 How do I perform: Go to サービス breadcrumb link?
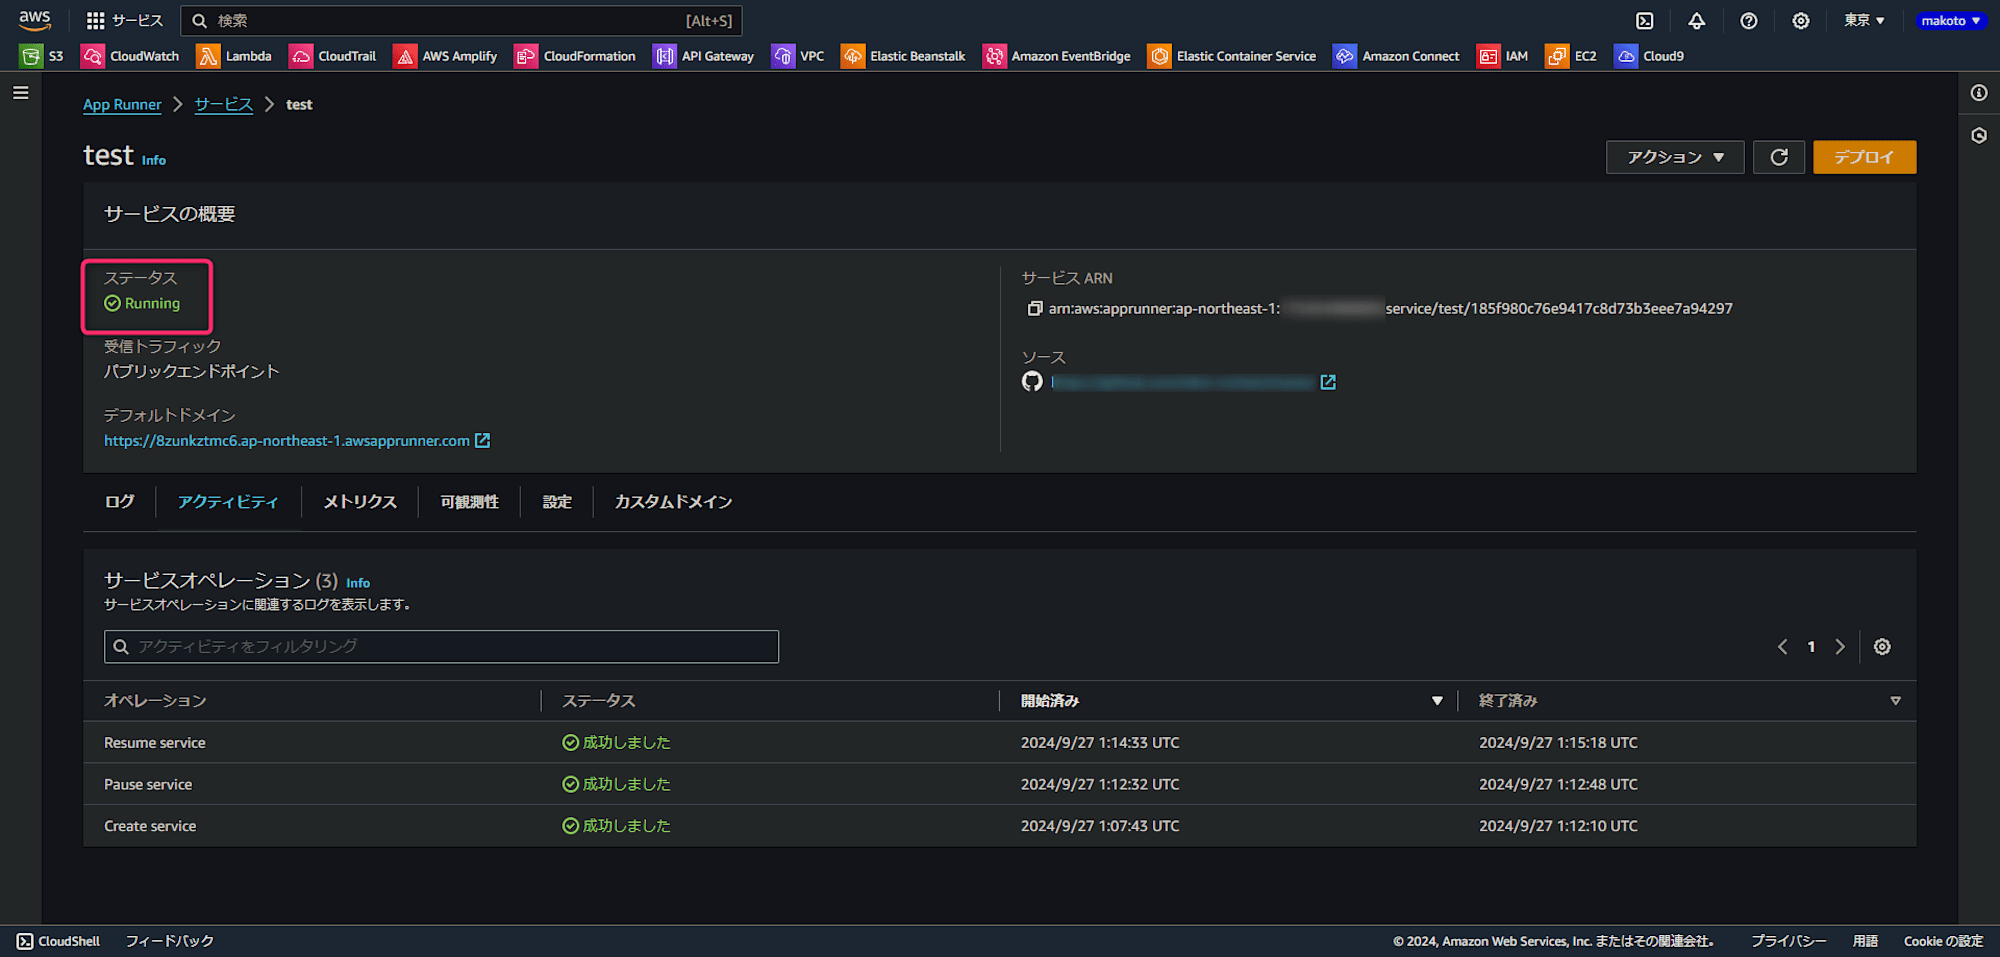pos(223,104)
